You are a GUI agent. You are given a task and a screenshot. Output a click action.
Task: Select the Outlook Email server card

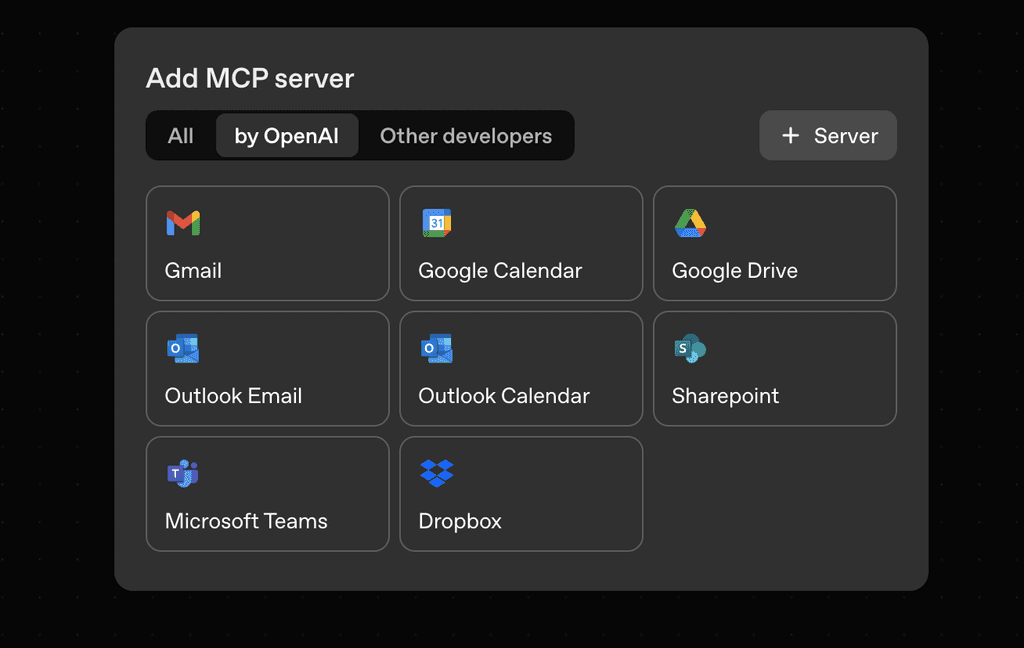[x=267, y=368]
